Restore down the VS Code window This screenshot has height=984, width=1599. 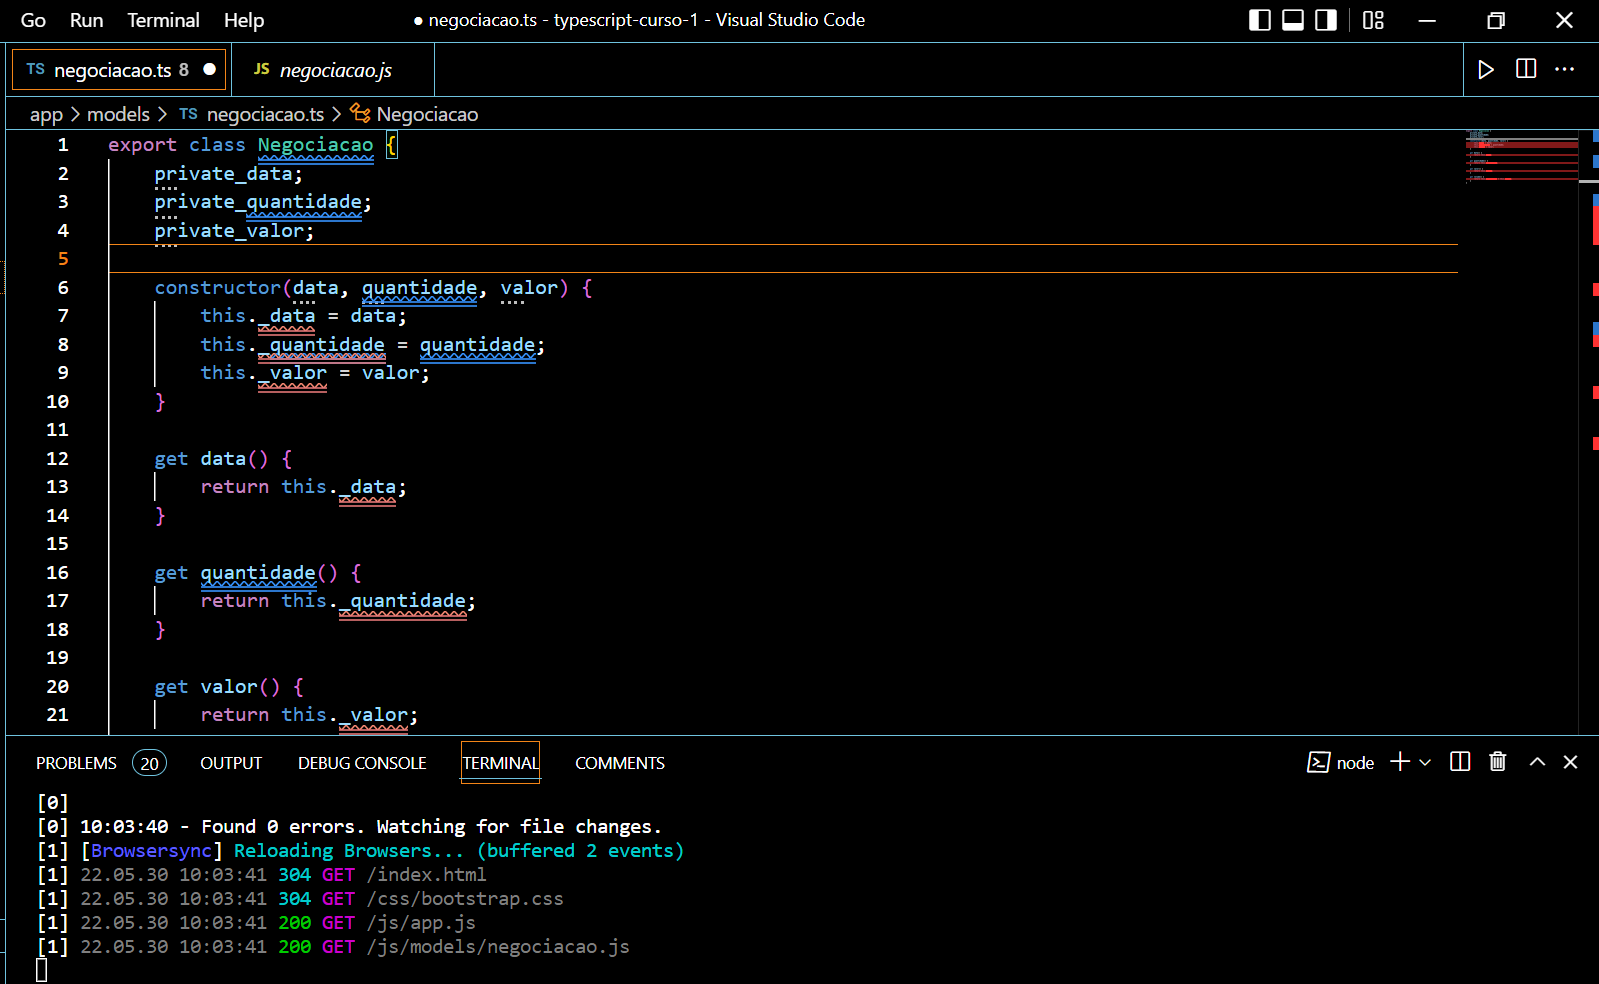coord(1496,20)
